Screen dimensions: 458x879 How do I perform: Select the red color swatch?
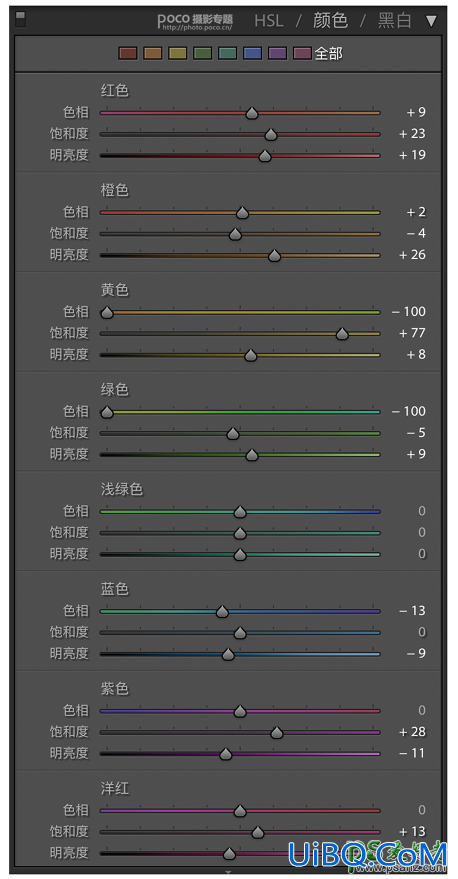coord(128,53)
